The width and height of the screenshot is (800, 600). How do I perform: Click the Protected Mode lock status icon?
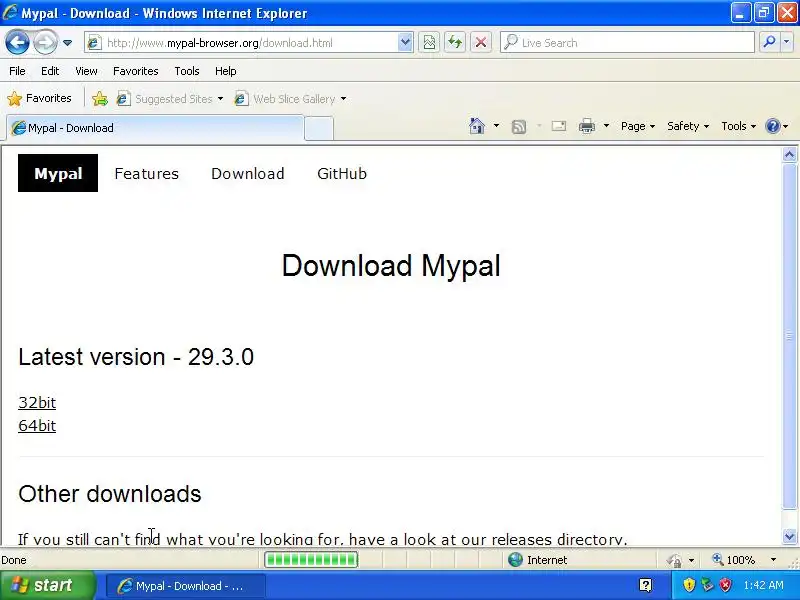(674, 560)
